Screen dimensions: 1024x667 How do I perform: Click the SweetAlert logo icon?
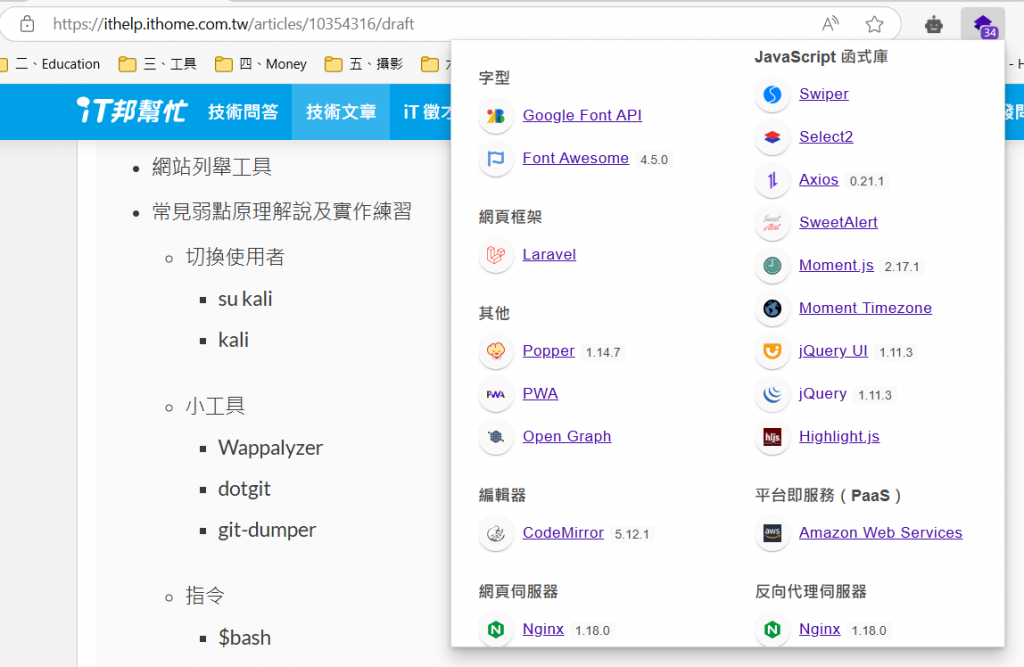[772, 223]
